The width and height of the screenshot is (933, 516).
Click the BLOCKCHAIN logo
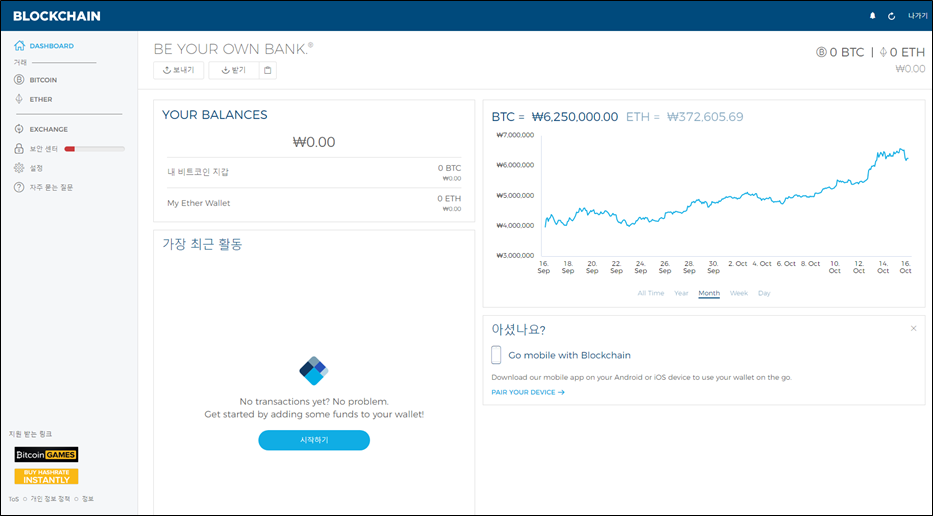point(57,16)
